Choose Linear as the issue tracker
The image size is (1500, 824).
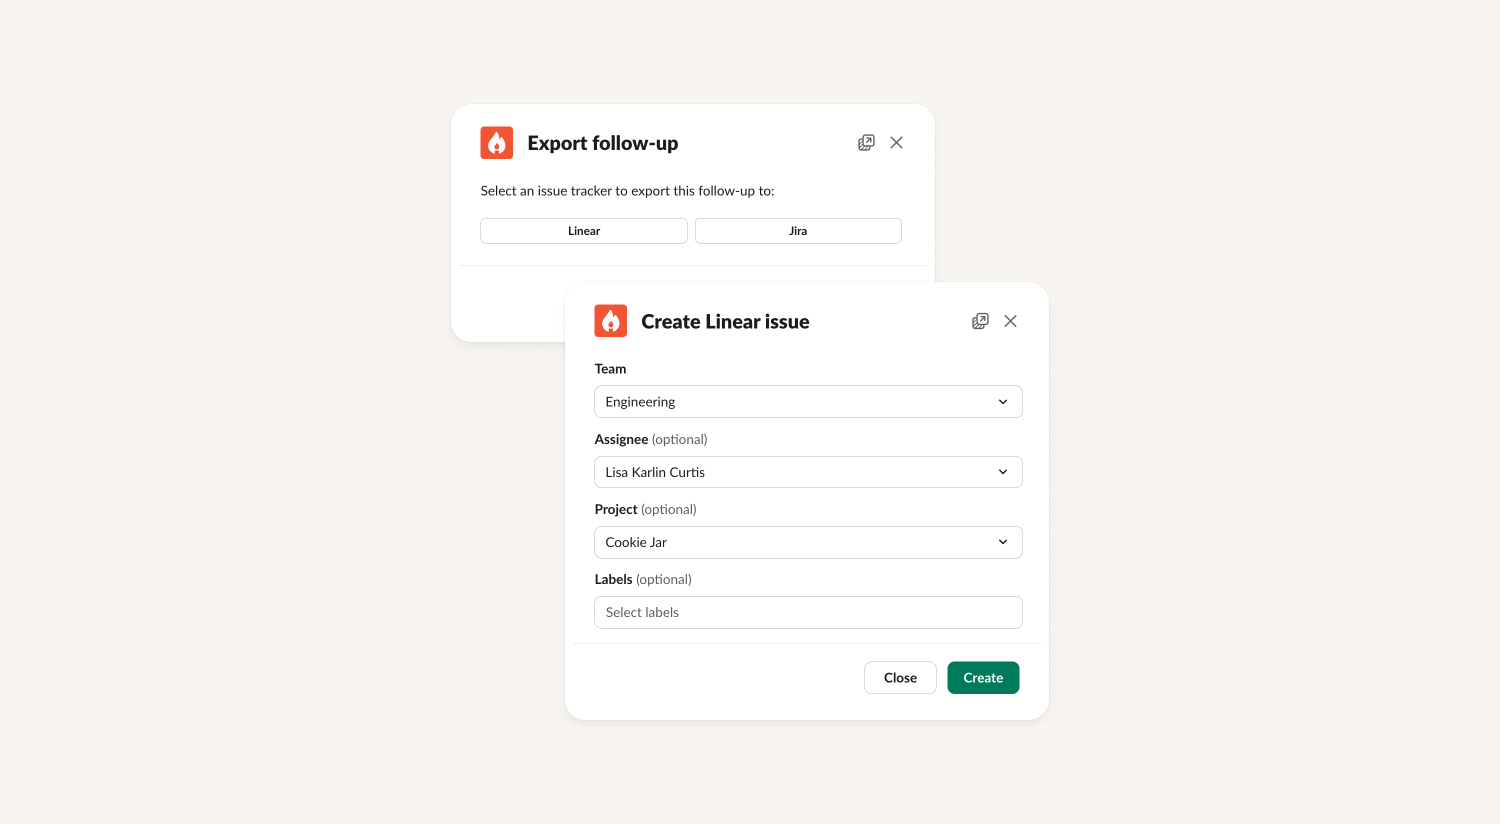click(x=584, y=231)
